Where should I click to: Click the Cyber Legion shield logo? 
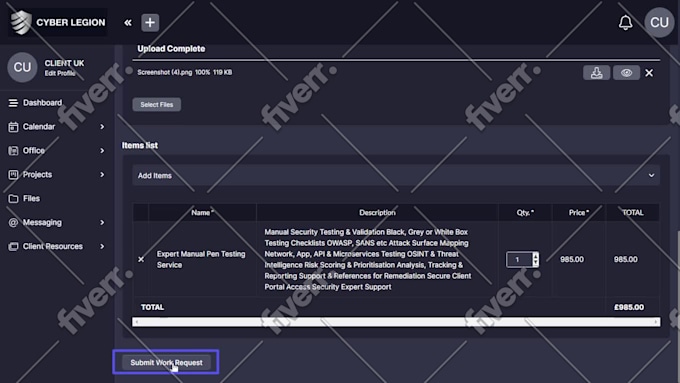21,23
